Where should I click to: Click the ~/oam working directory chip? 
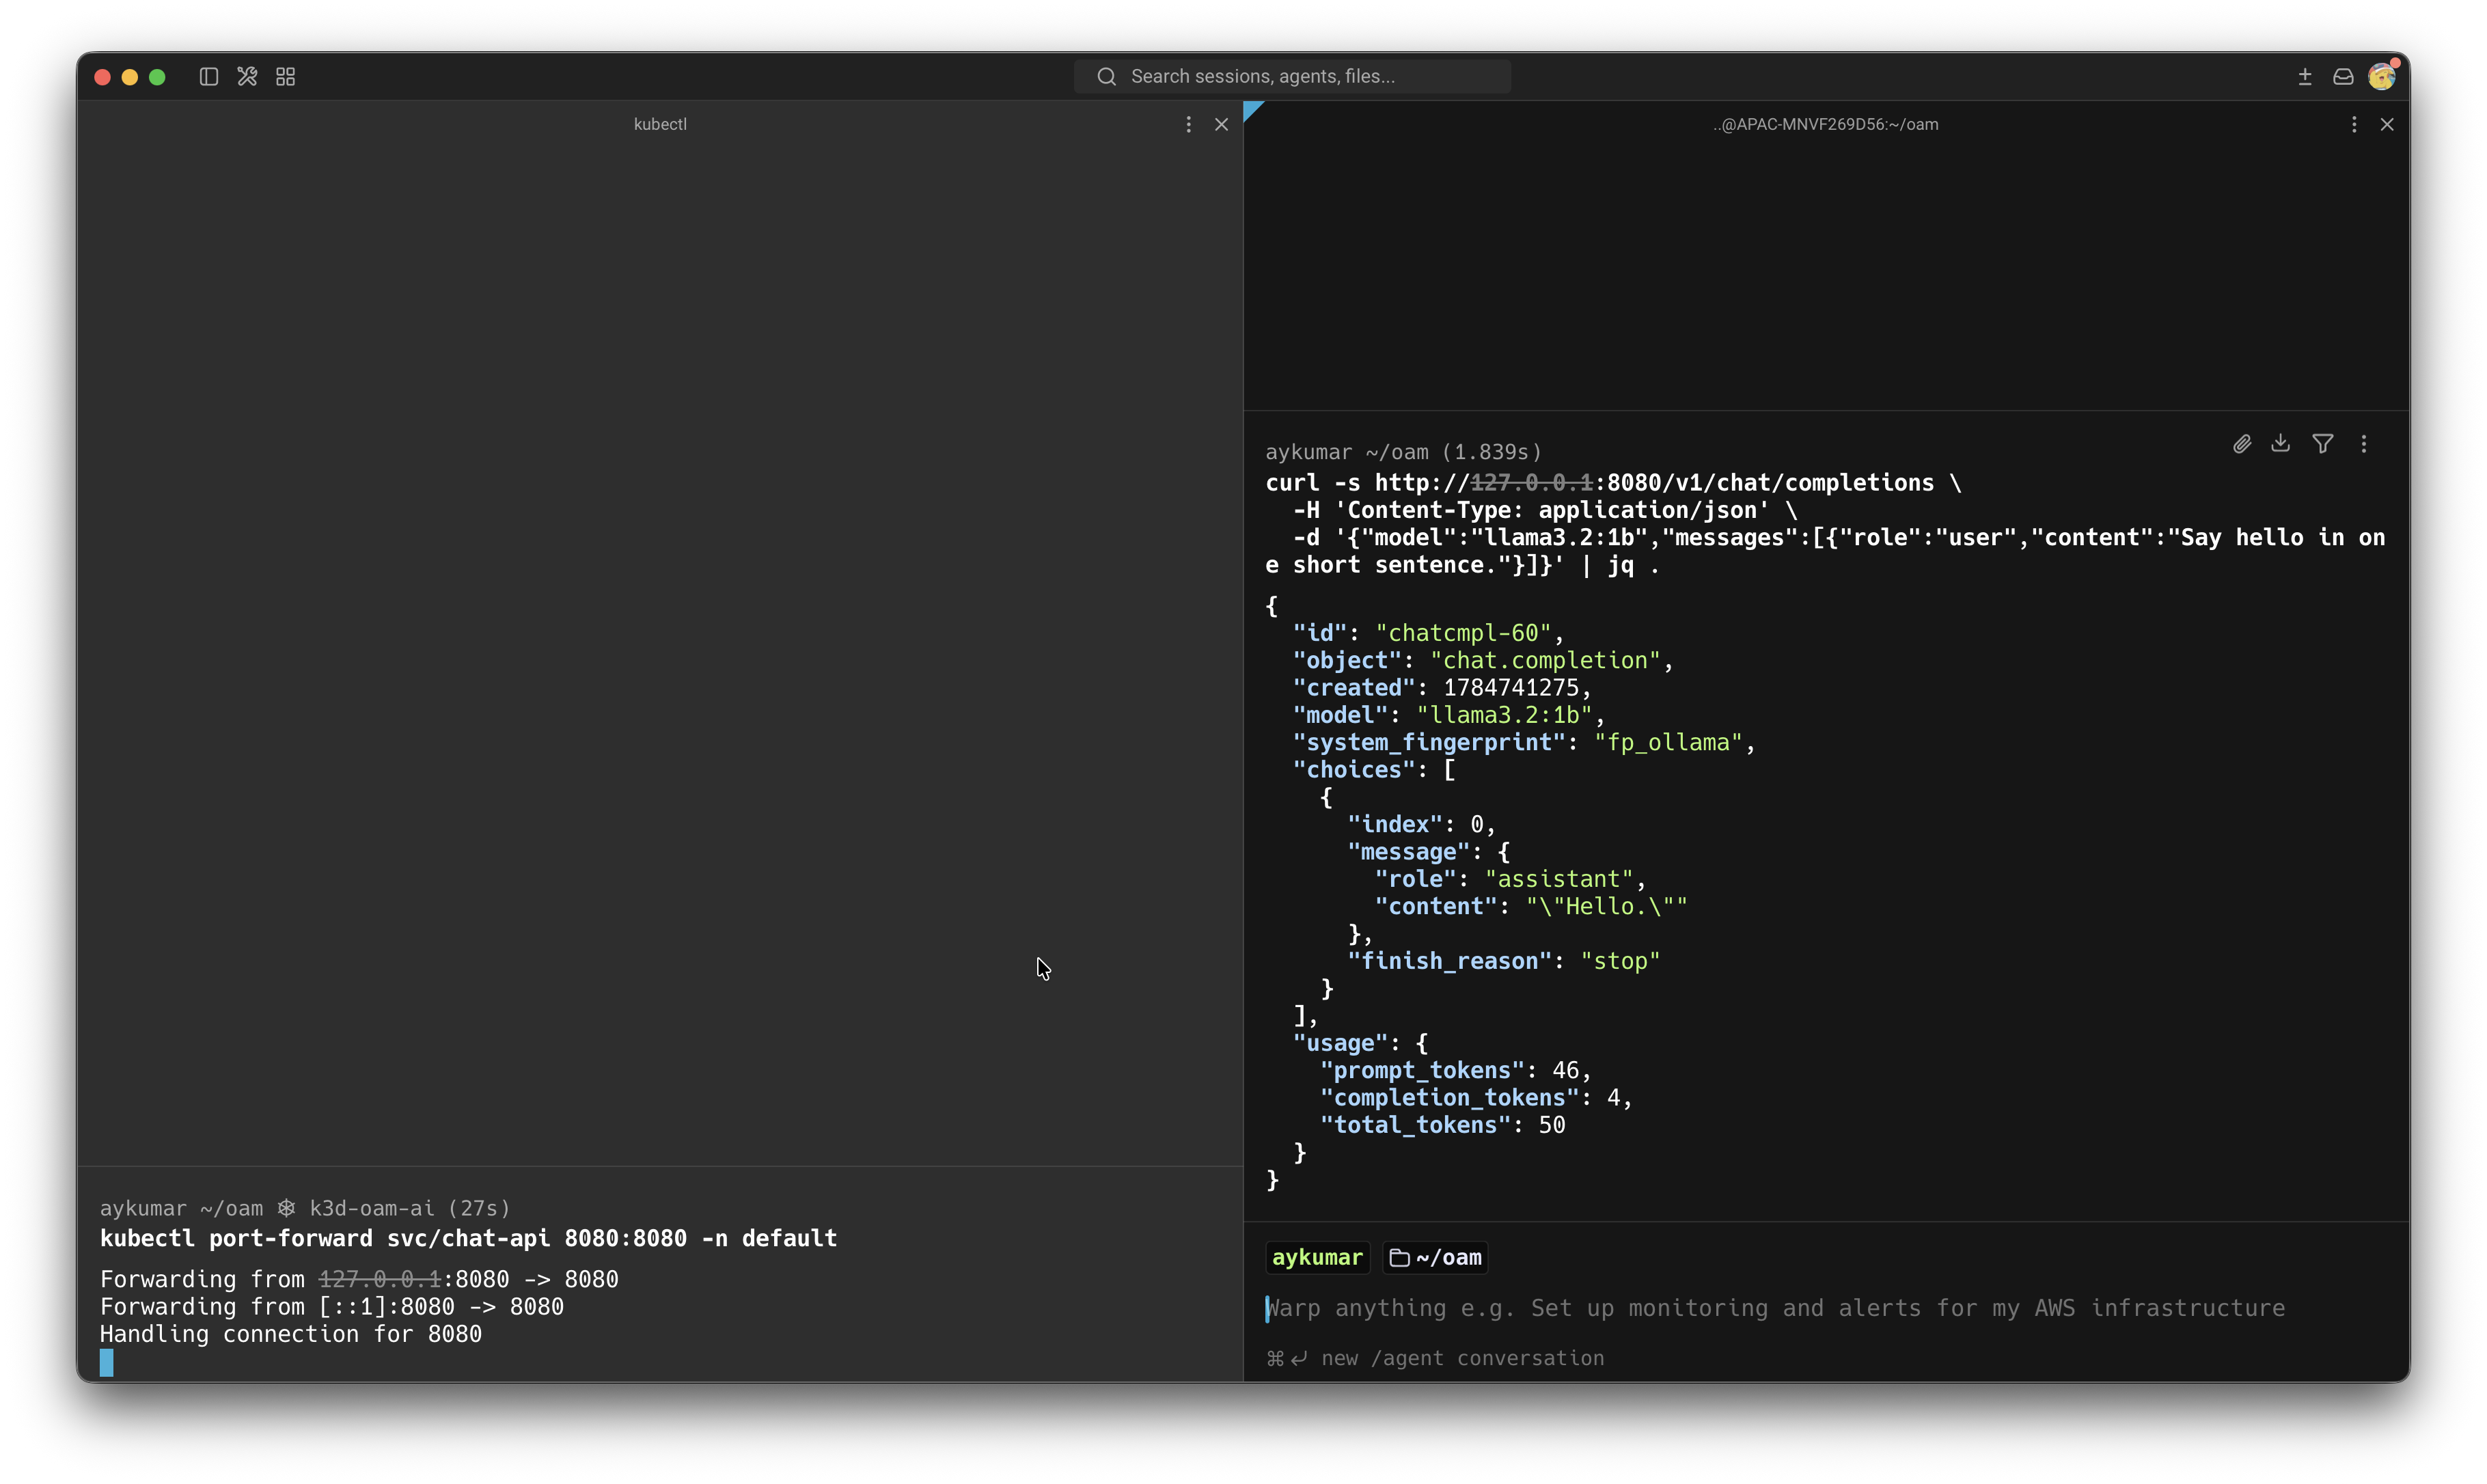[1435, 1257]
